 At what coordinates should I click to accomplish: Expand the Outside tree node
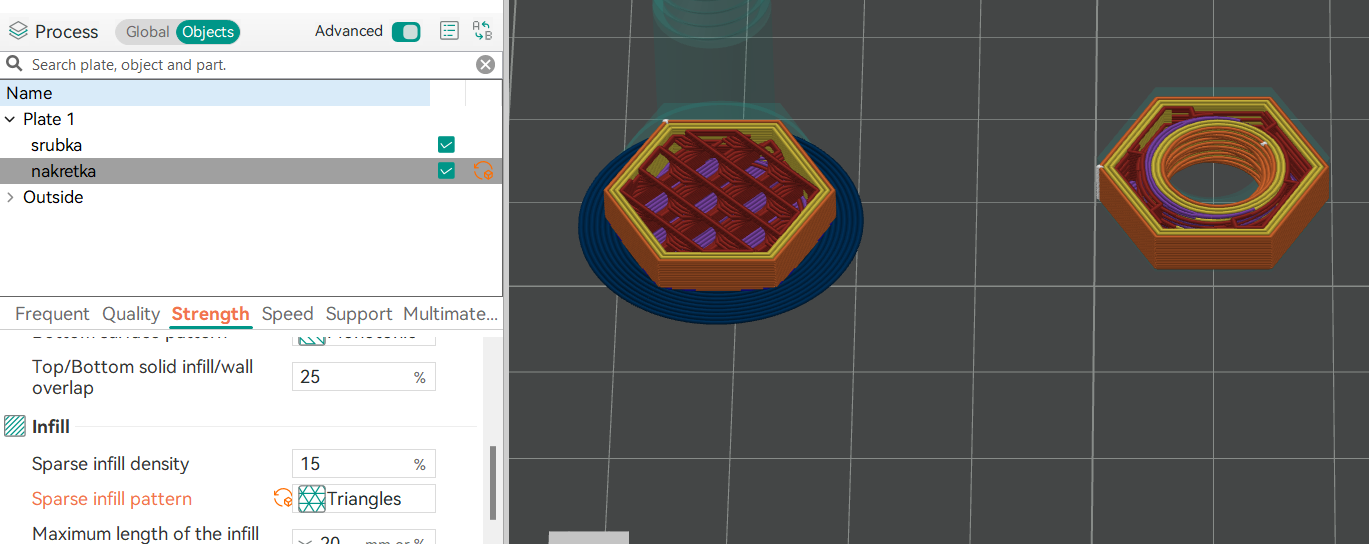(x=10, y=197)
